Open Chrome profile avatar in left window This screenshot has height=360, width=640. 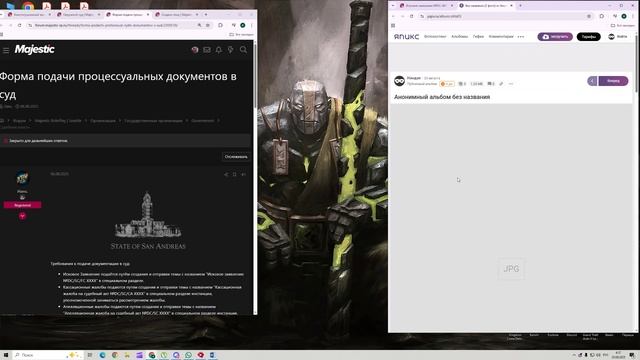(242, 25)
